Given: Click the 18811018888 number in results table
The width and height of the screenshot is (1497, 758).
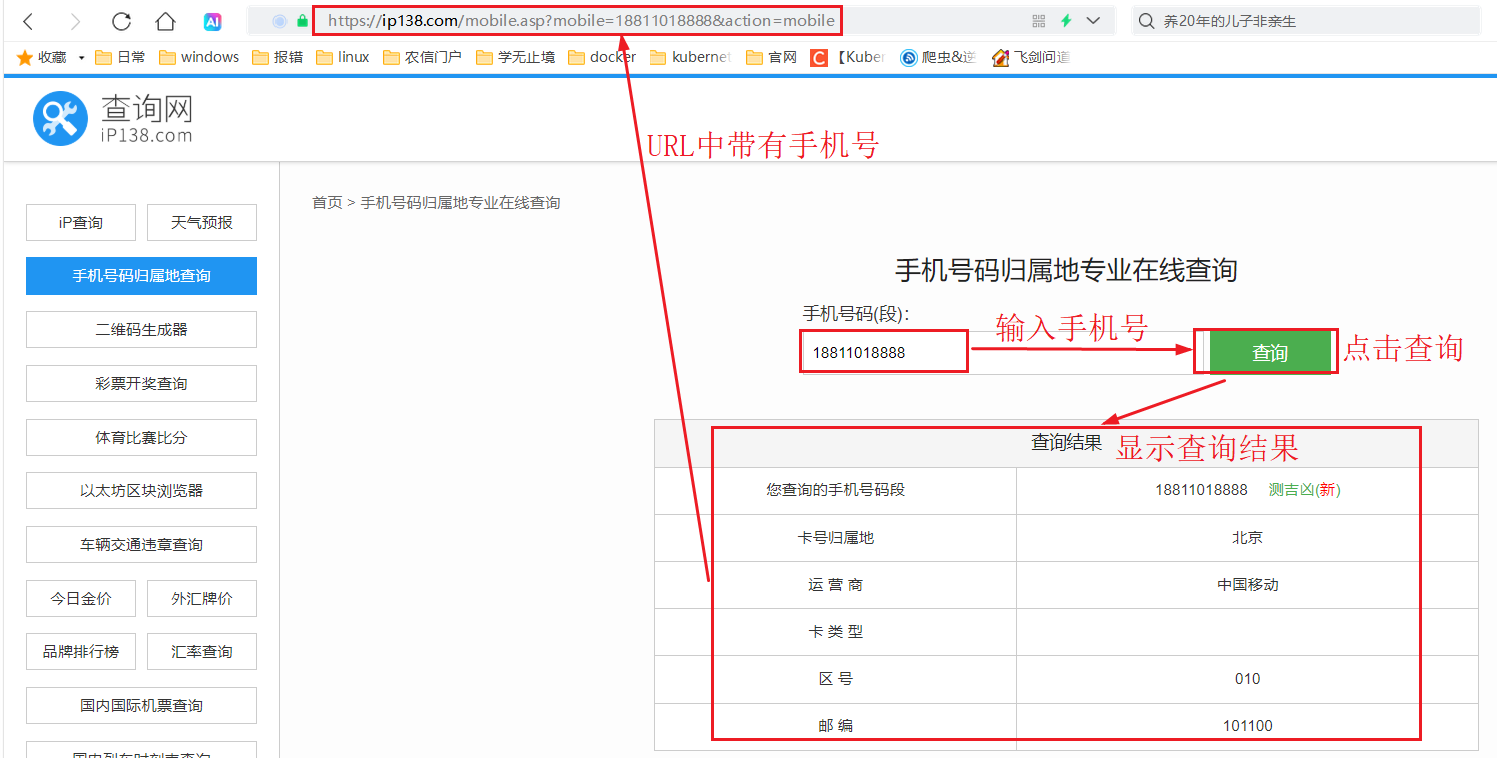Looking at the screenshot, I should pos(1201,490).
